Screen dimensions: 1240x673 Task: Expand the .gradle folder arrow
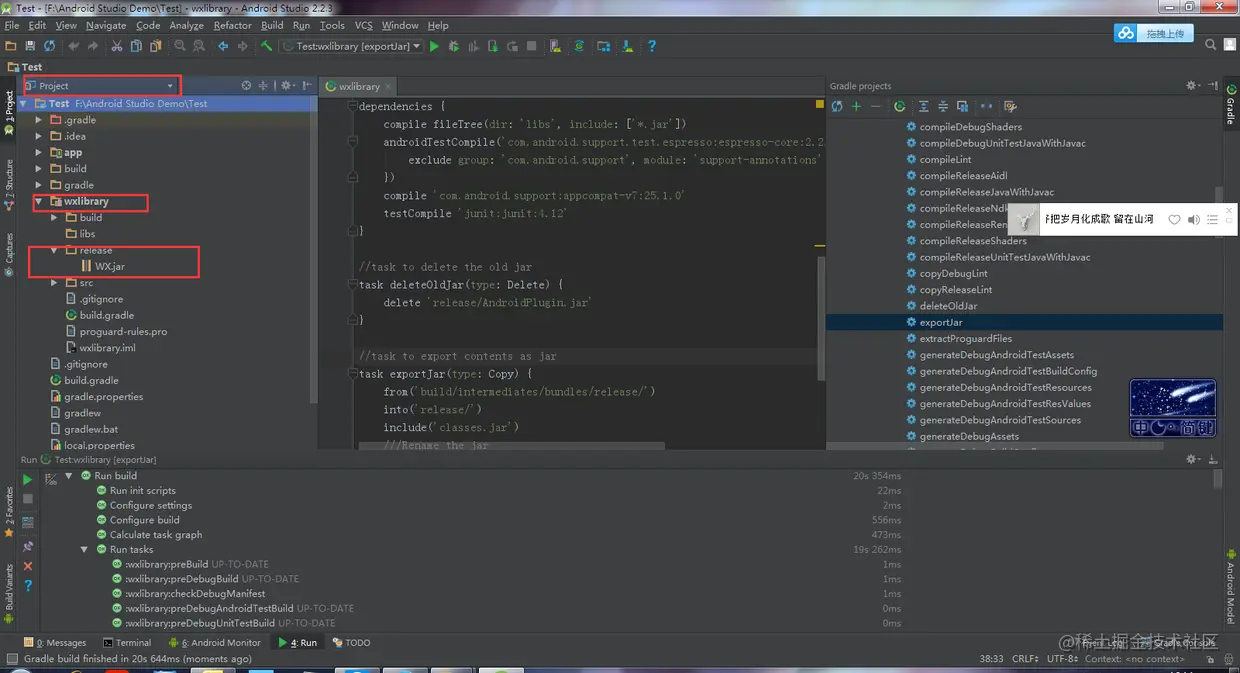(x=39, y=120)
